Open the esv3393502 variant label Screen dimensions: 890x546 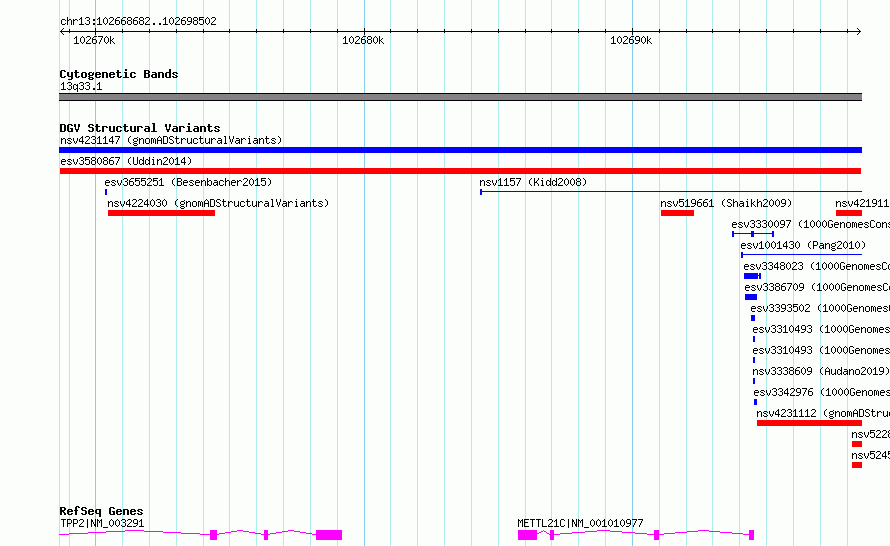tap(820, 308)
